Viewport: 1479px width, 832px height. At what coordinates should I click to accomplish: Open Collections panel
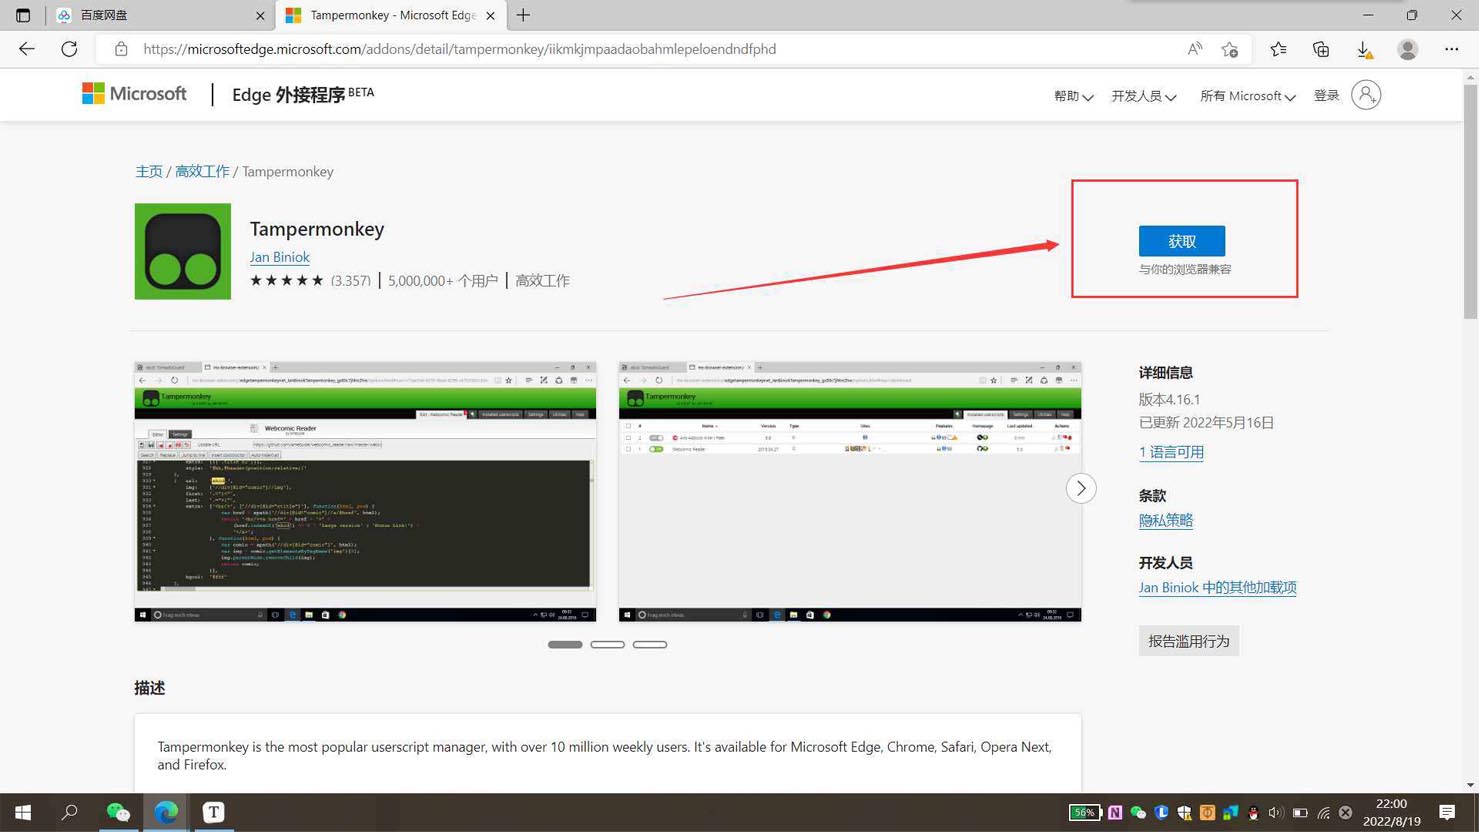point(1321,49)
